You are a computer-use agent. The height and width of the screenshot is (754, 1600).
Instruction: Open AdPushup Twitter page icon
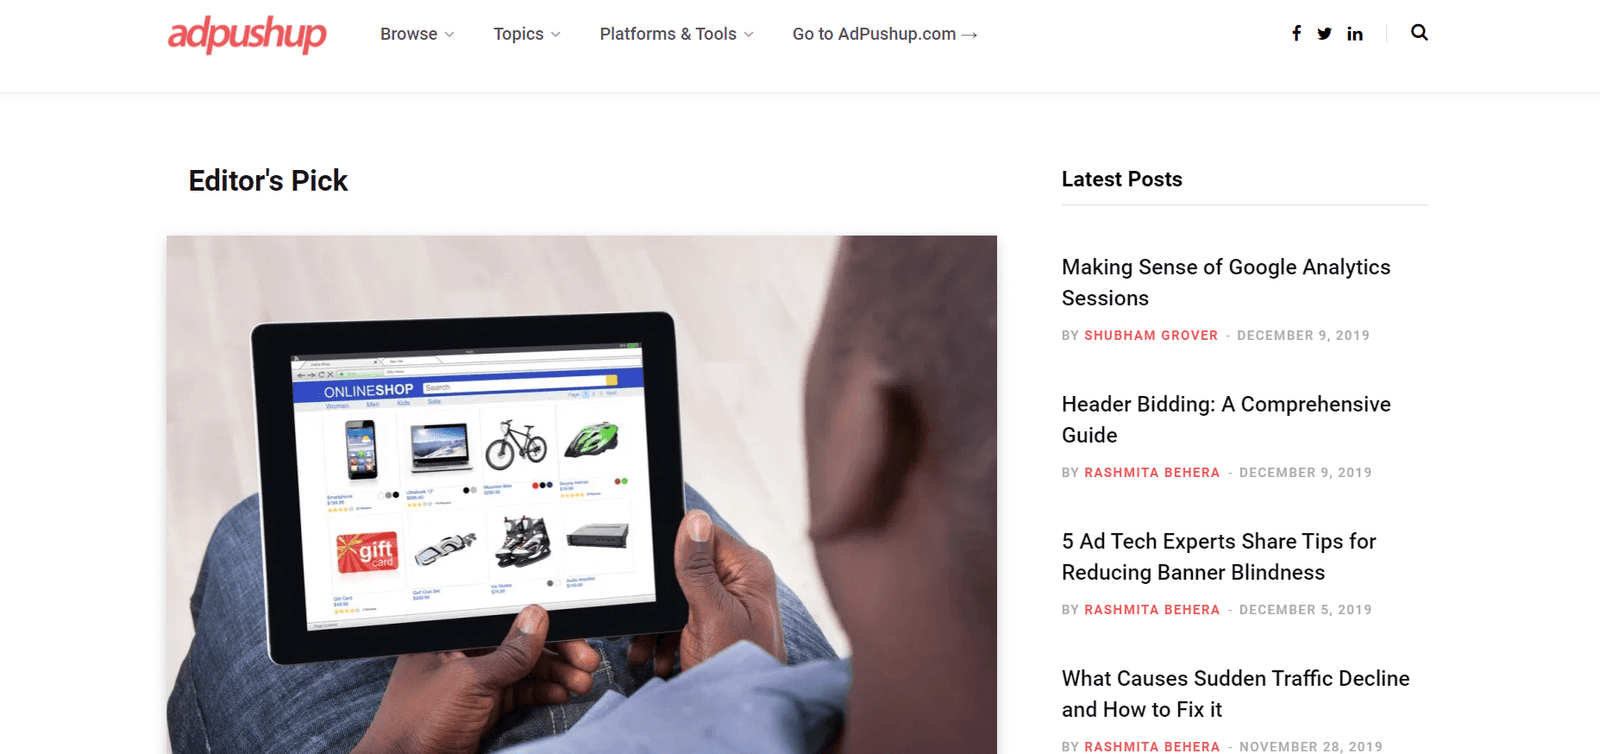click(1324, 33)
